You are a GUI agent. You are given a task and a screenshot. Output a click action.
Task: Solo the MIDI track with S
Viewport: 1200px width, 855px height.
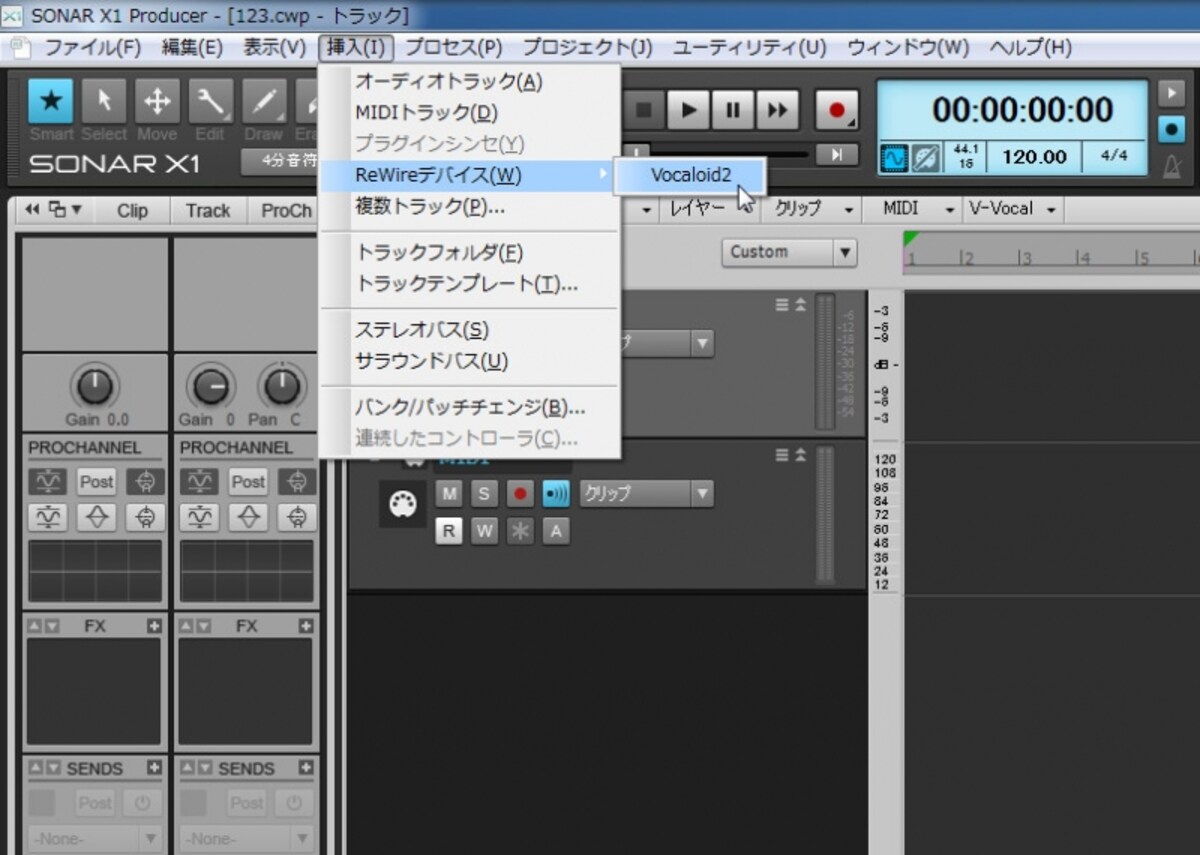(484, 493)
